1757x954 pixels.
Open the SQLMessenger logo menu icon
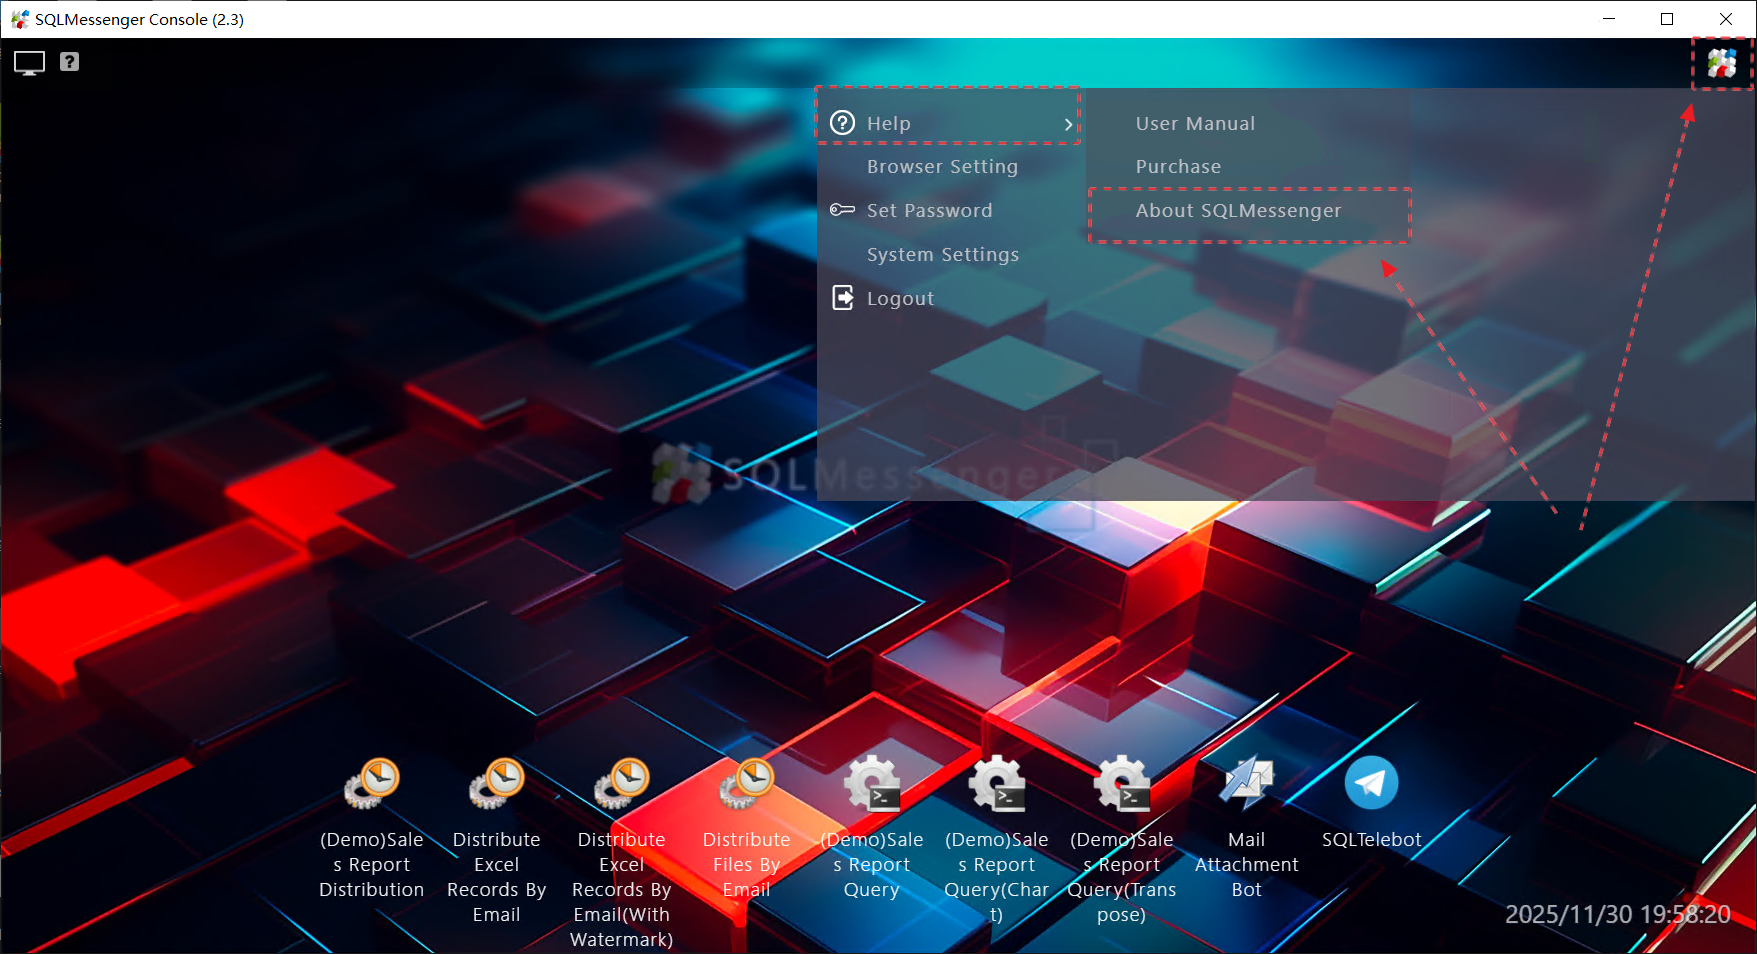coord(1722,63)
